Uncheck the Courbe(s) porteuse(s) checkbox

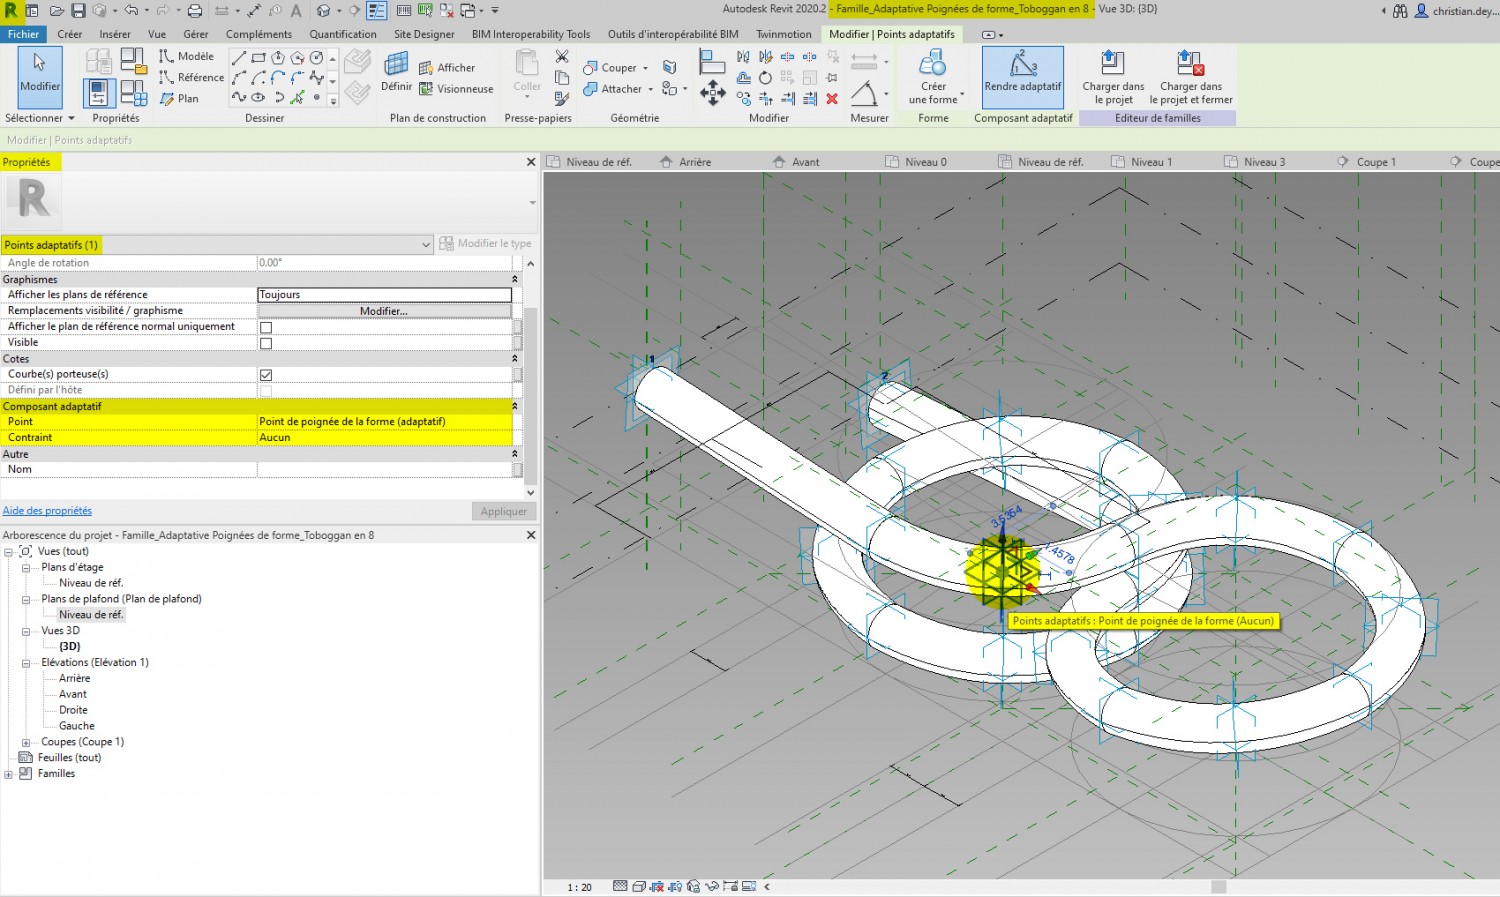266,375
